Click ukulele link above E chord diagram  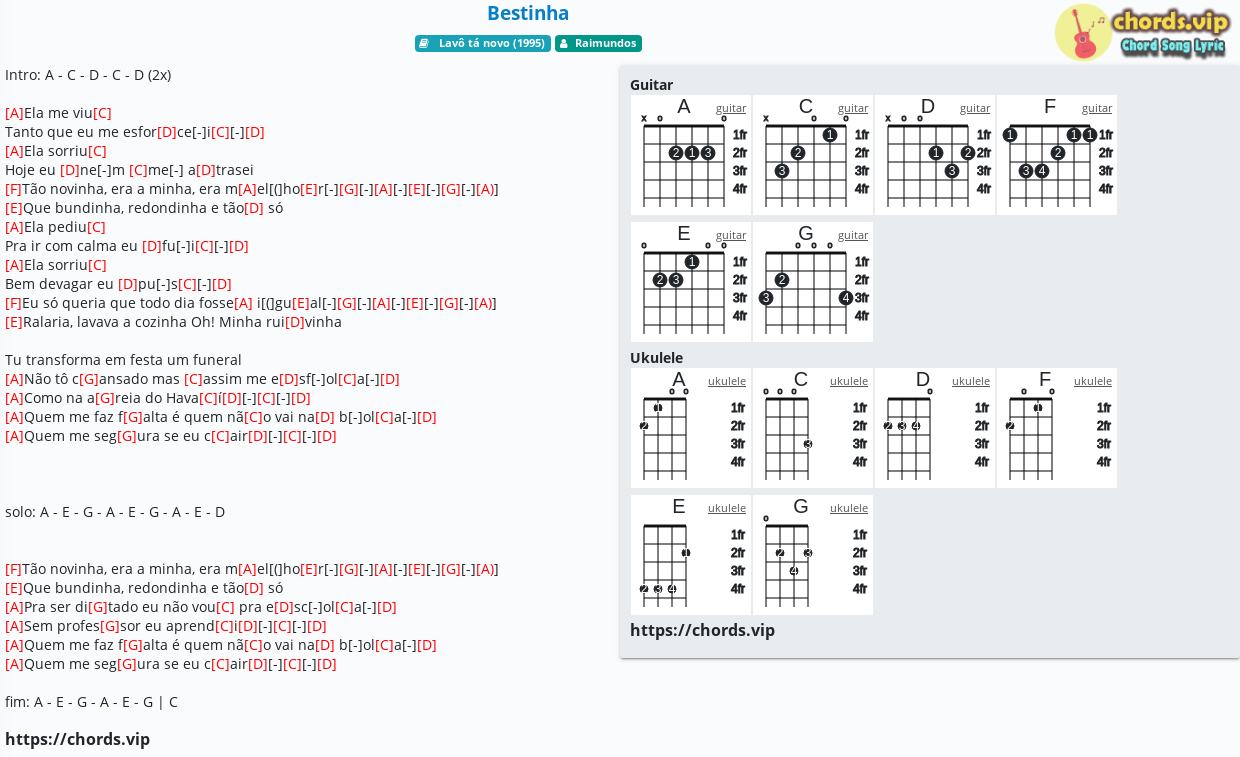pos(727,508)
